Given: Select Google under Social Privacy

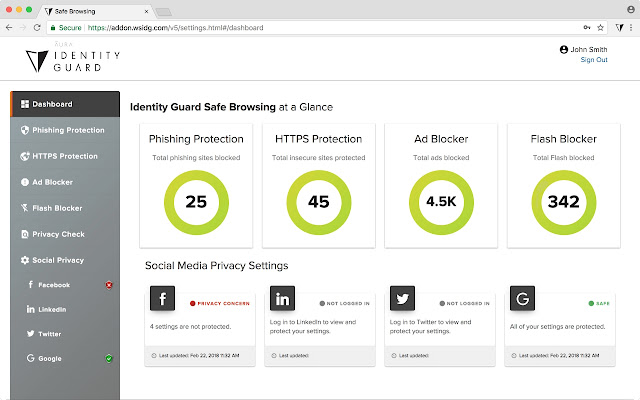Looking at the screenshot, I should pyautogui.click(x=50, y=357).
